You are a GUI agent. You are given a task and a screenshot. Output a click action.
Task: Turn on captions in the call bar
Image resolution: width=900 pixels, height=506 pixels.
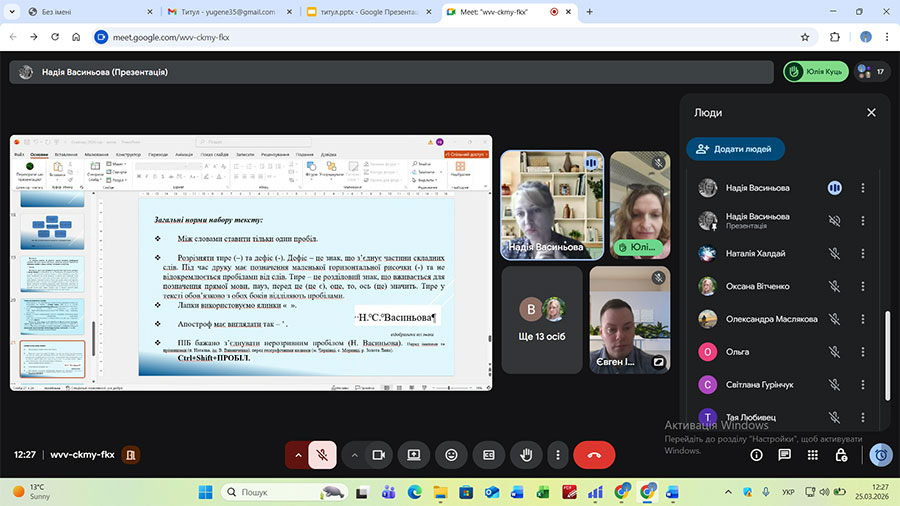click(x=488, y=455)
